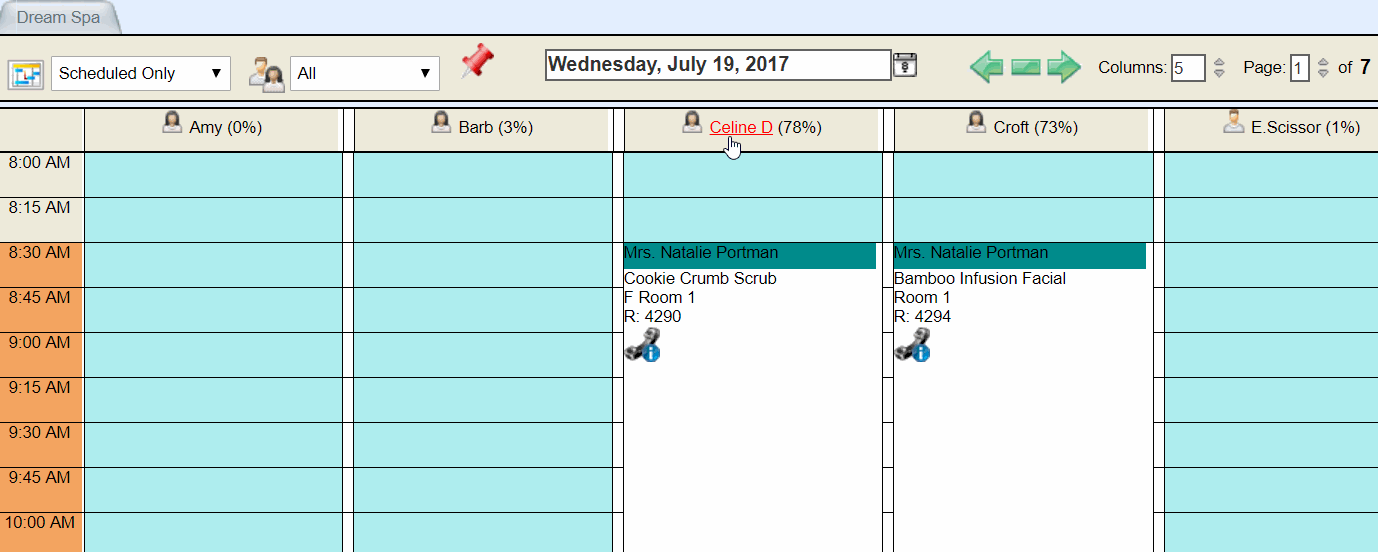Go to next day with right arrow
Image resolution: width=1378 pixels, height=552 pixels.
(x=1064, y=68)
